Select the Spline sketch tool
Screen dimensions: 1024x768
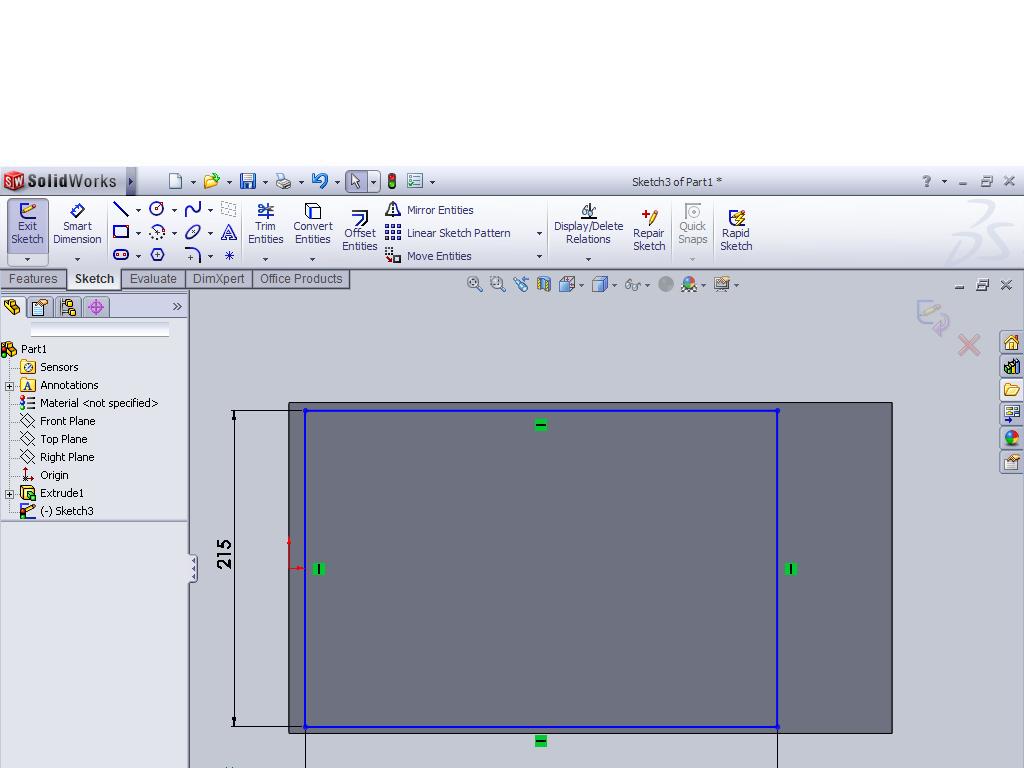point(193,209)
